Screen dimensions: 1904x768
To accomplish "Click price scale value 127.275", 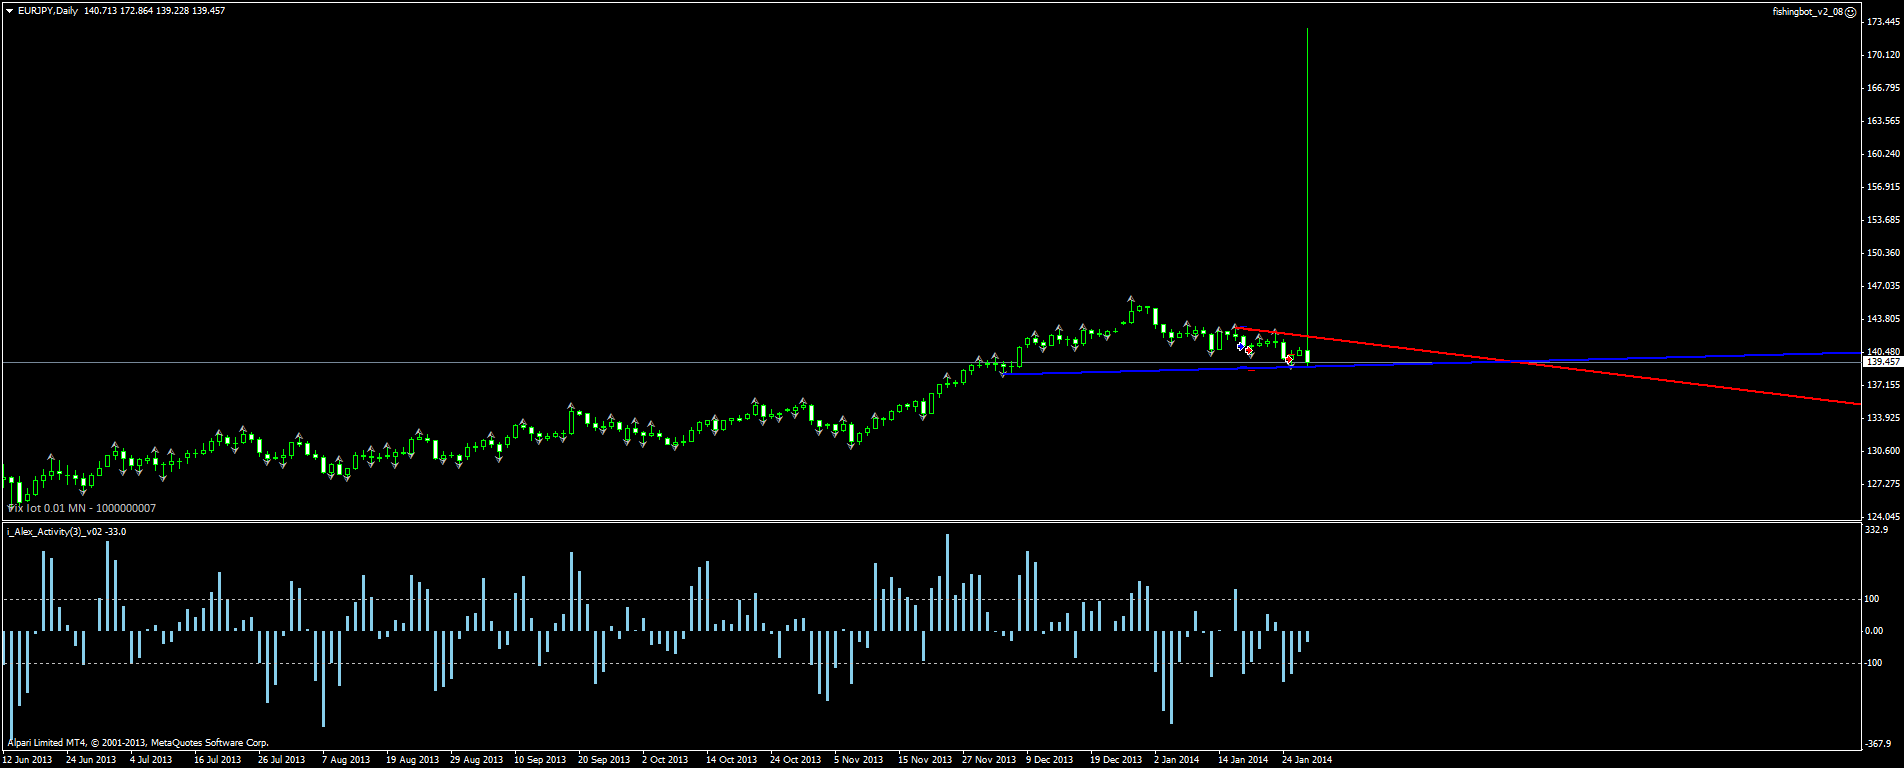I will click(x=1883, y=484).
